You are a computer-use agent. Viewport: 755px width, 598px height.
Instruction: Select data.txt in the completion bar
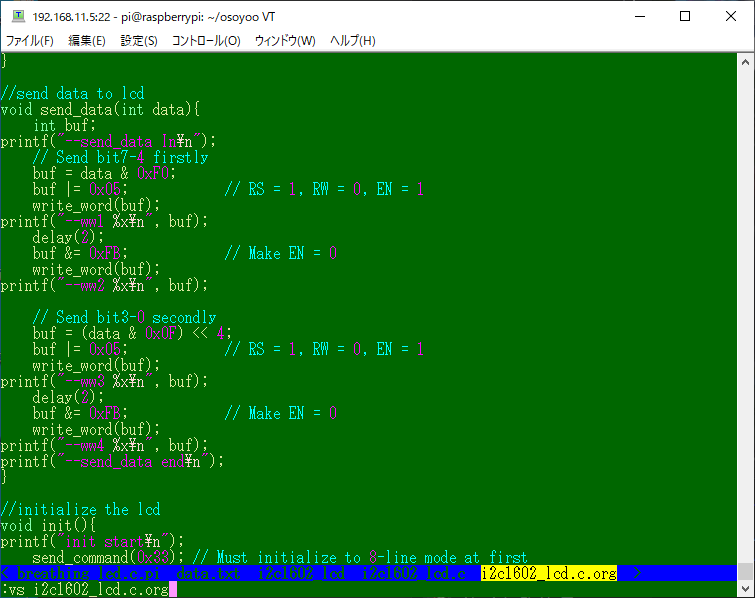(x=208, y=573)
